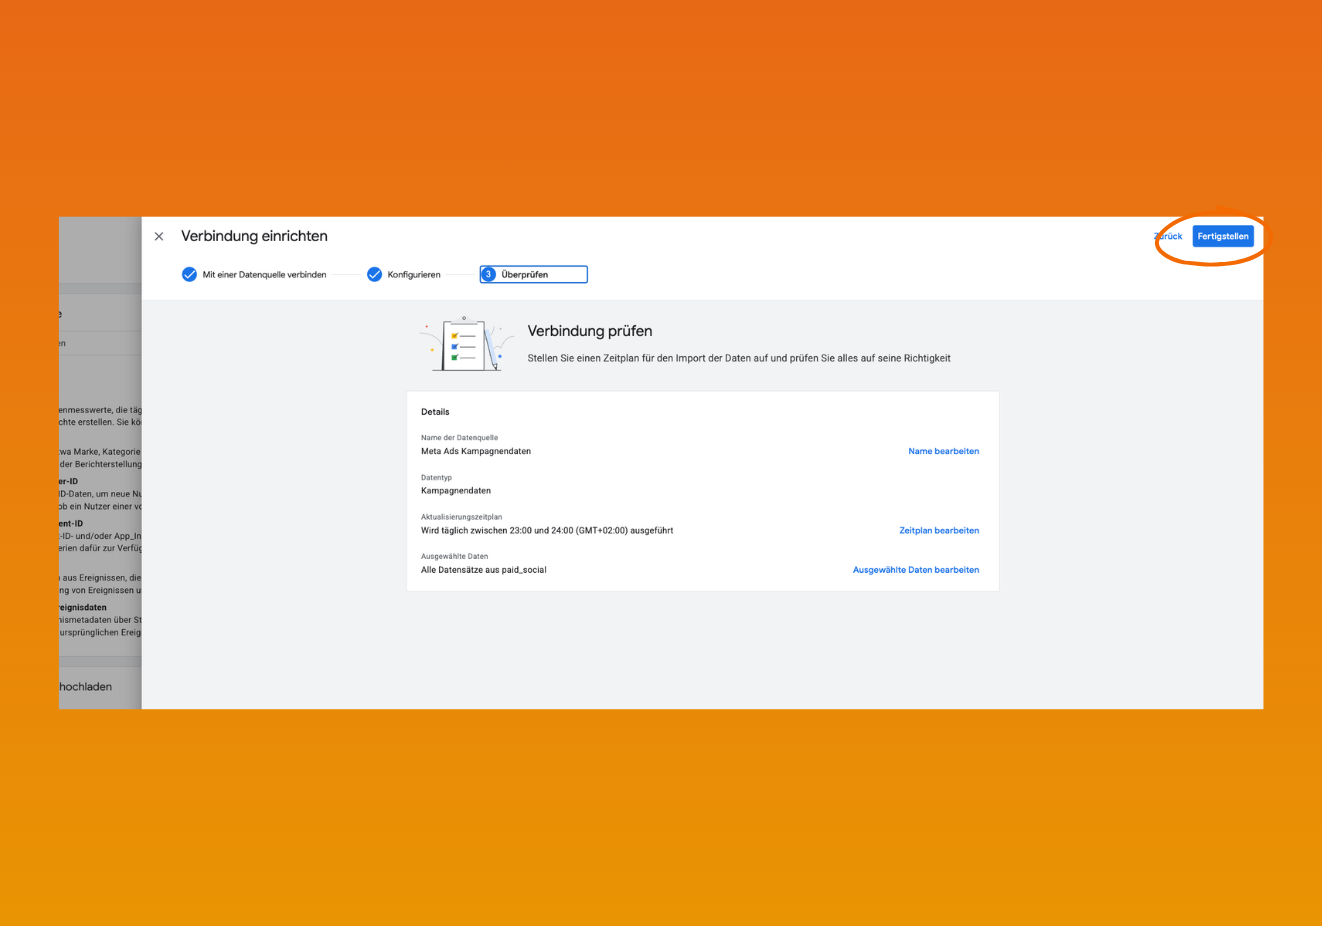This screenshot has width=1322, height=926.
Task: Click the 'Ausgewählte Daten' label
Action: point(454,556)
